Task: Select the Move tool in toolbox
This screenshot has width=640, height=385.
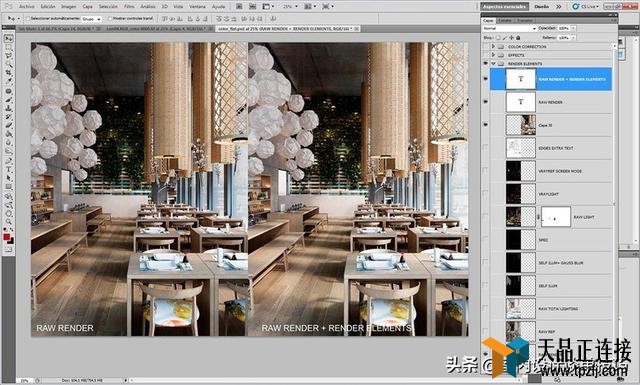Action: click(8, 39)
